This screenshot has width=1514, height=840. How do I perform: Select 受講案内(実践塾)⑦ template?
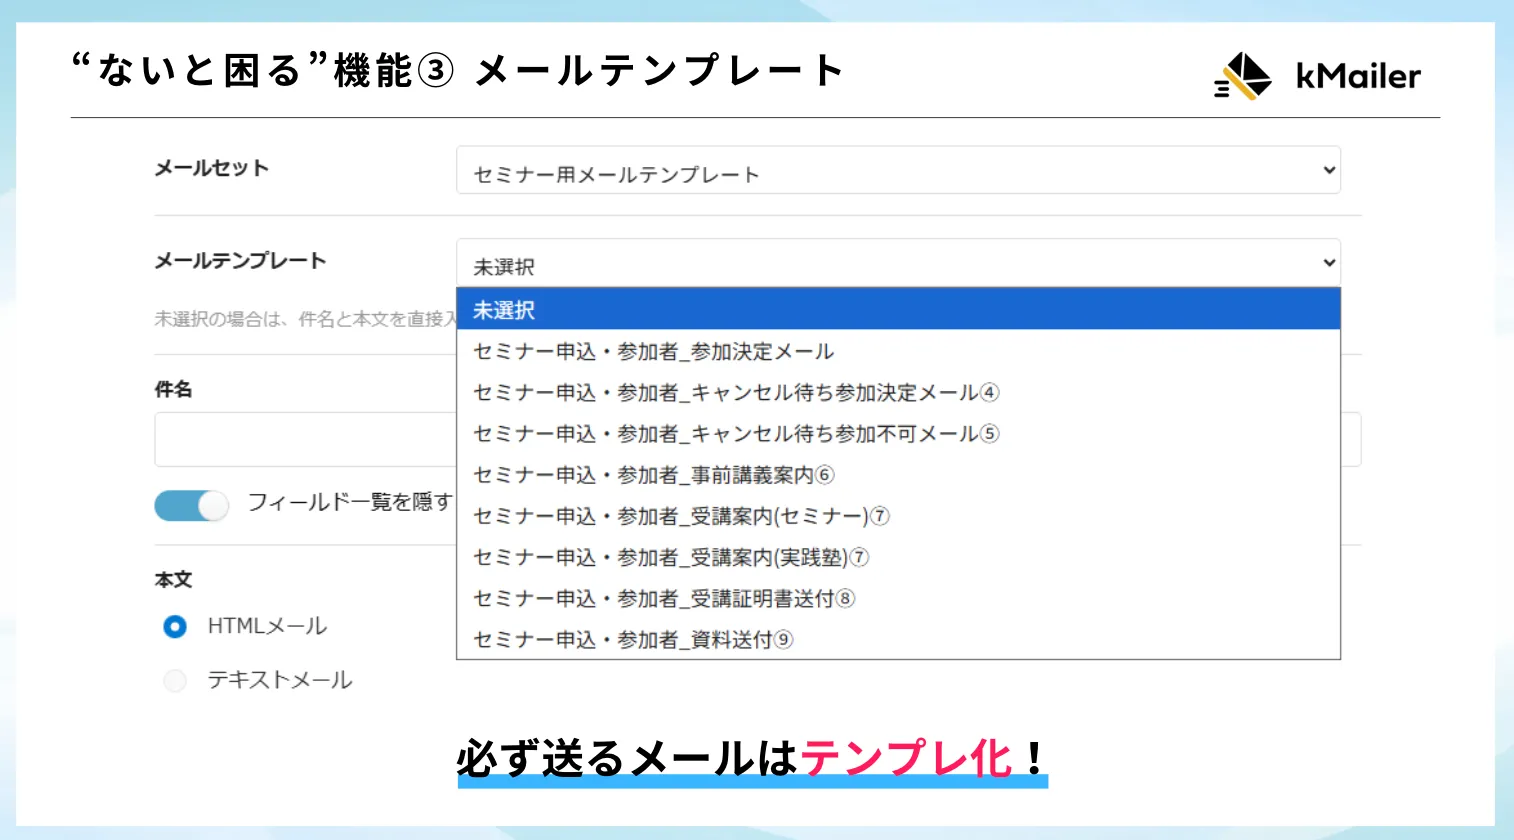pos(670,557)
